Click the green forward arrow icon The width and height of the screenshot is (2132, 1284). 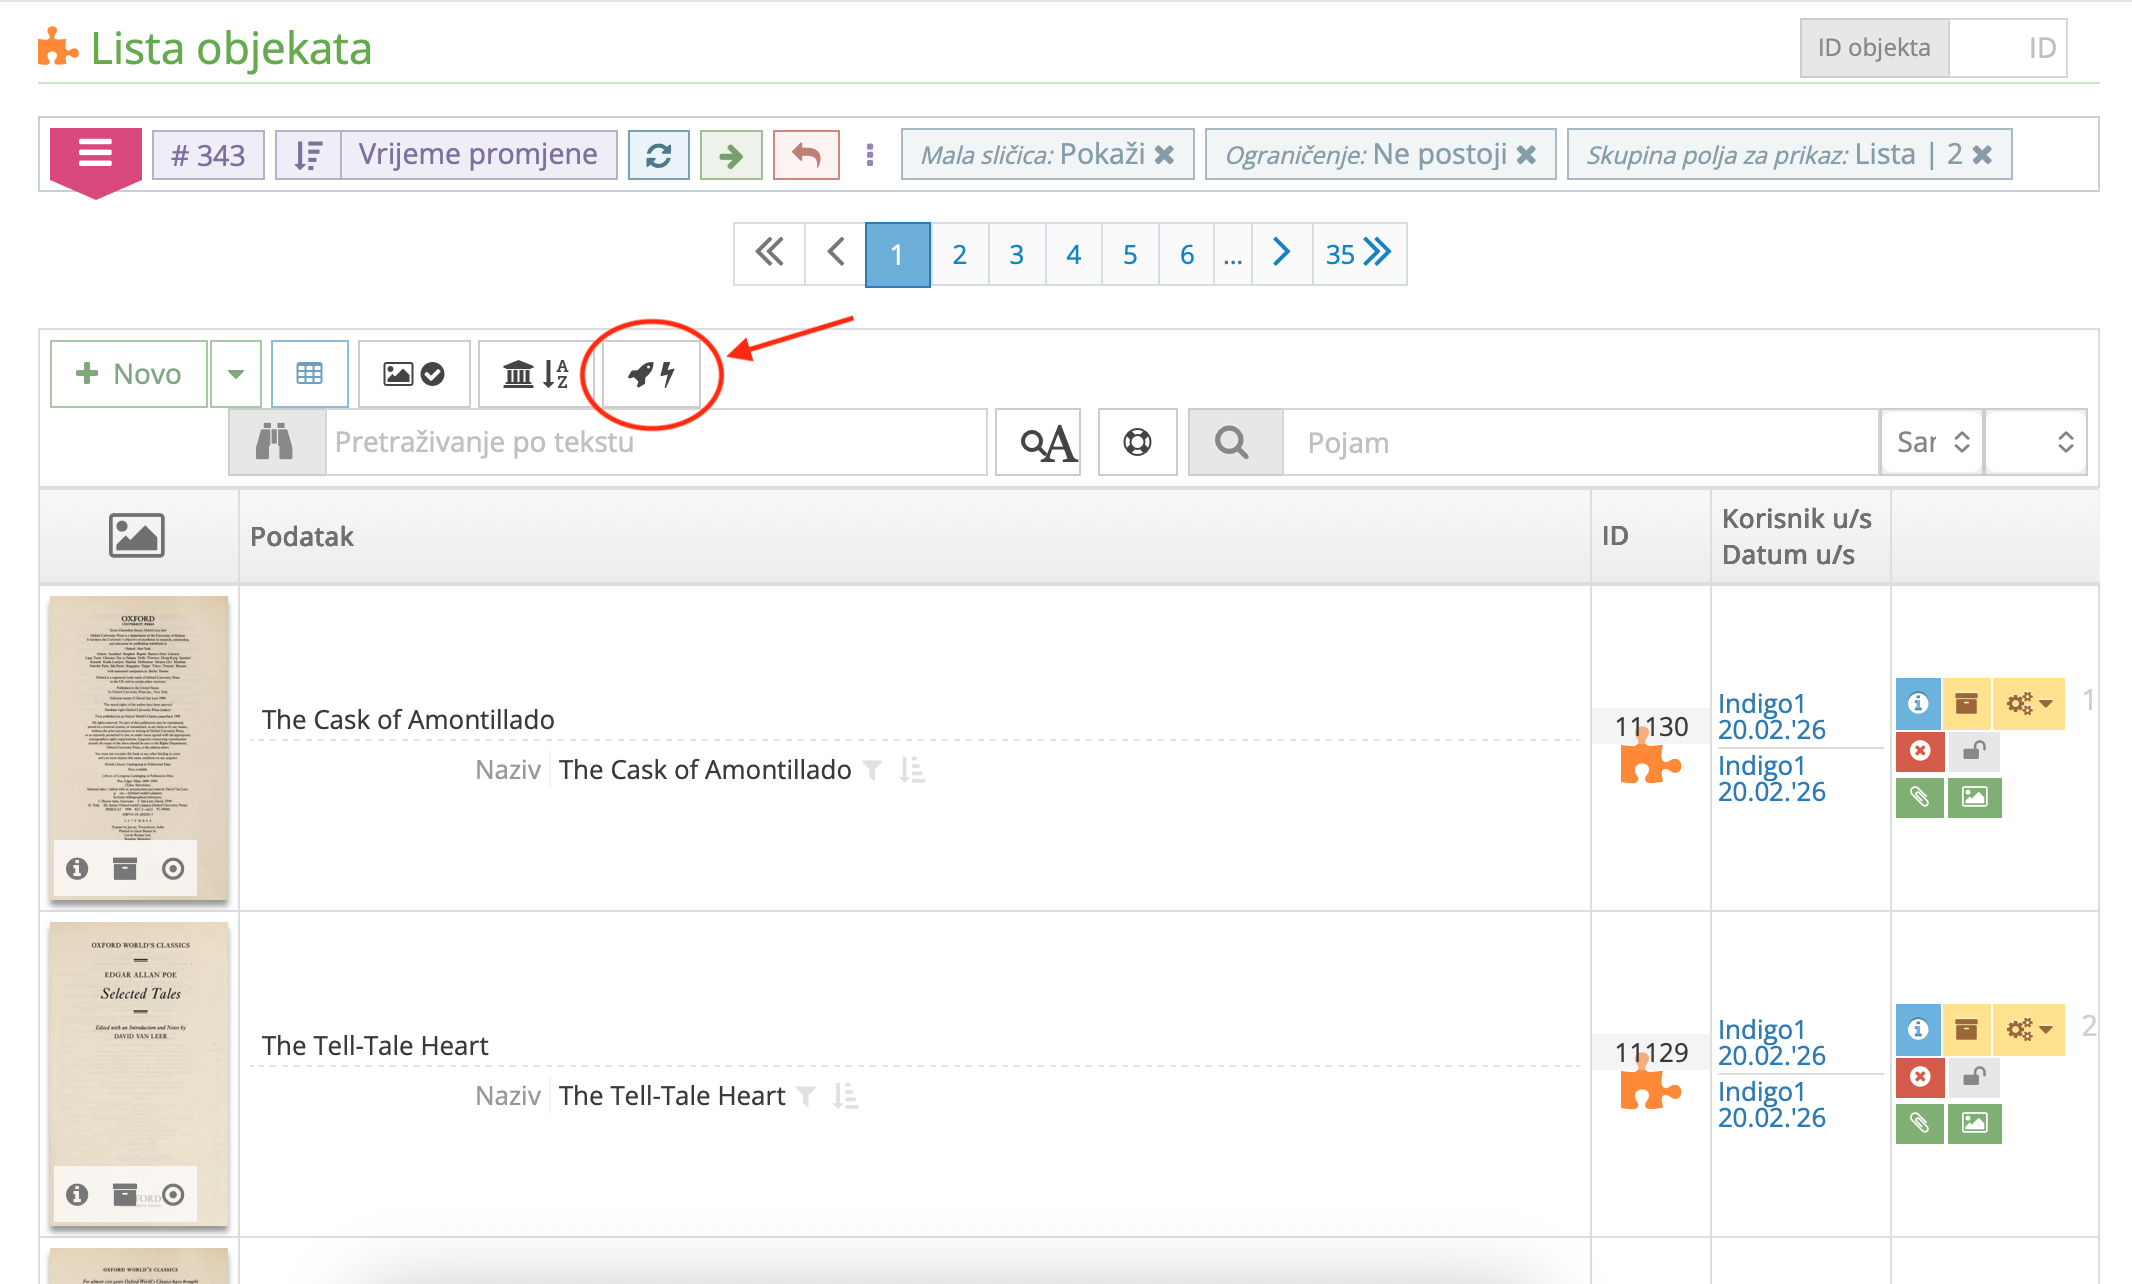click(731, 154)
